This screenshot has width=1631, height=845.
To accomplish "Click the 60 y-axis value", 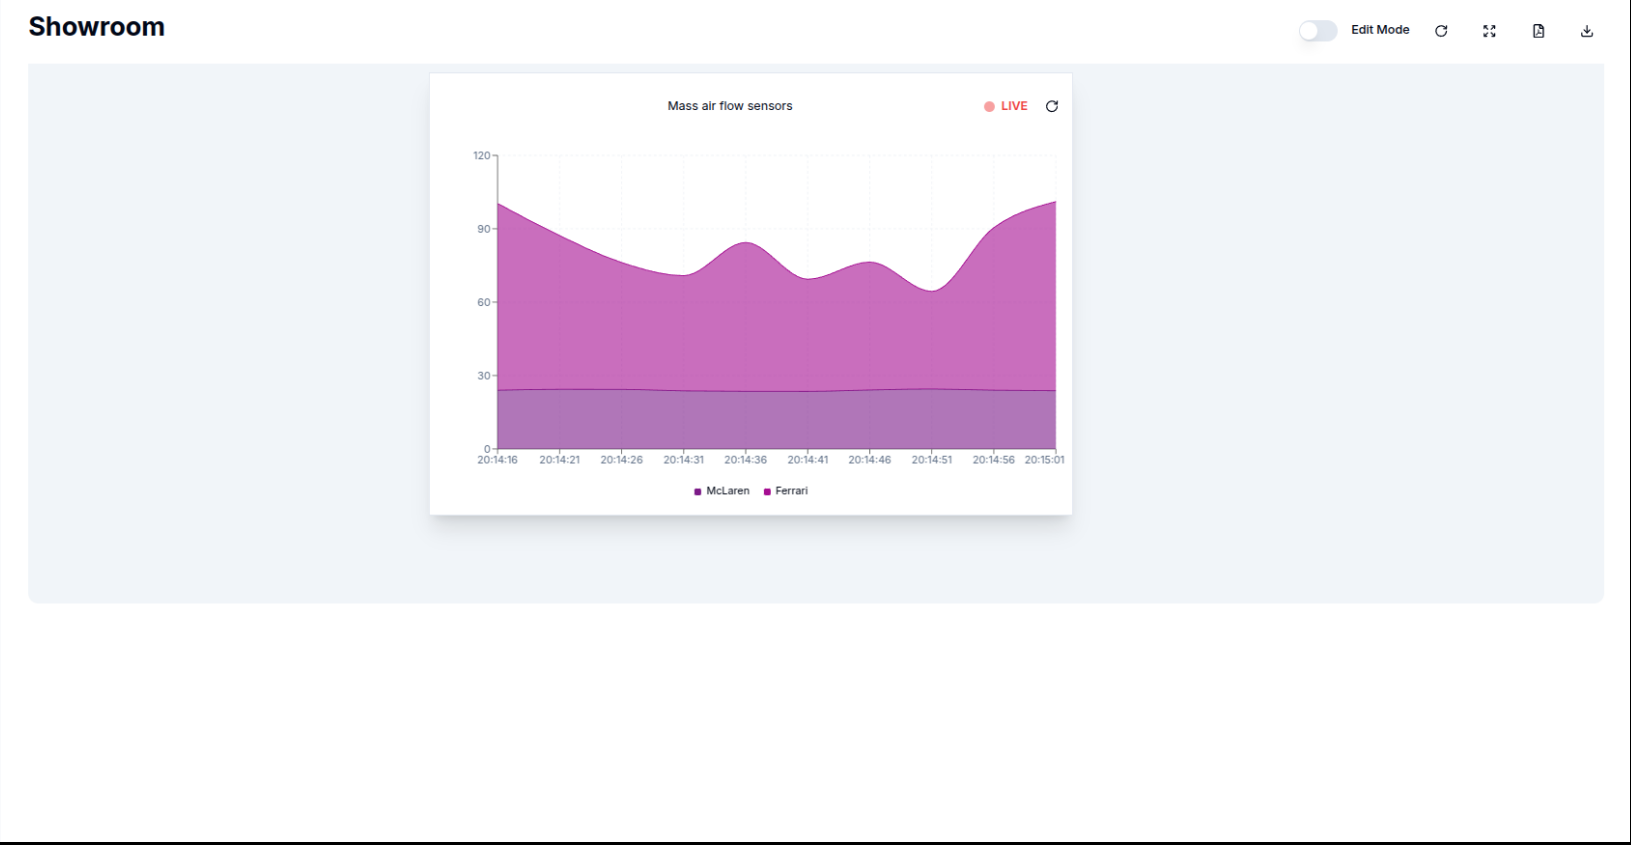I will coord(484,302).
